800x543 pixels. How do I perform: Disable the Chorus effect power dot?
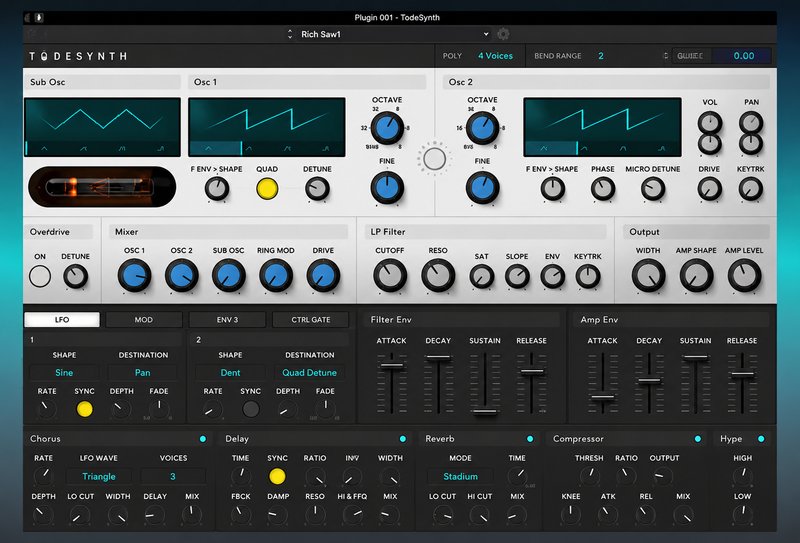203,439
